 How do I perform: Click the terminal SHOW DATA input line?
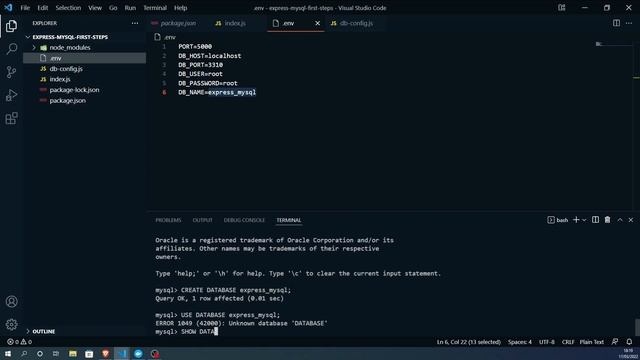(187, 331)
